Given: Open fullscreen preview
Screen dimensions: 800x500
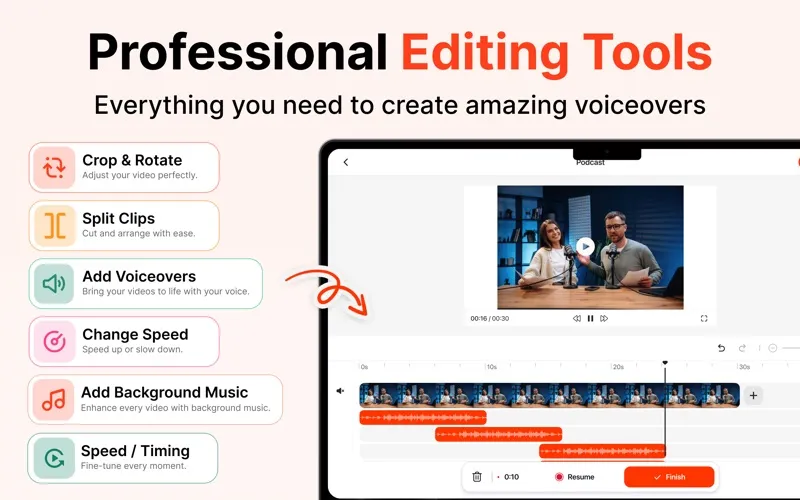Looking at the screenshot, I should point(704,318).
